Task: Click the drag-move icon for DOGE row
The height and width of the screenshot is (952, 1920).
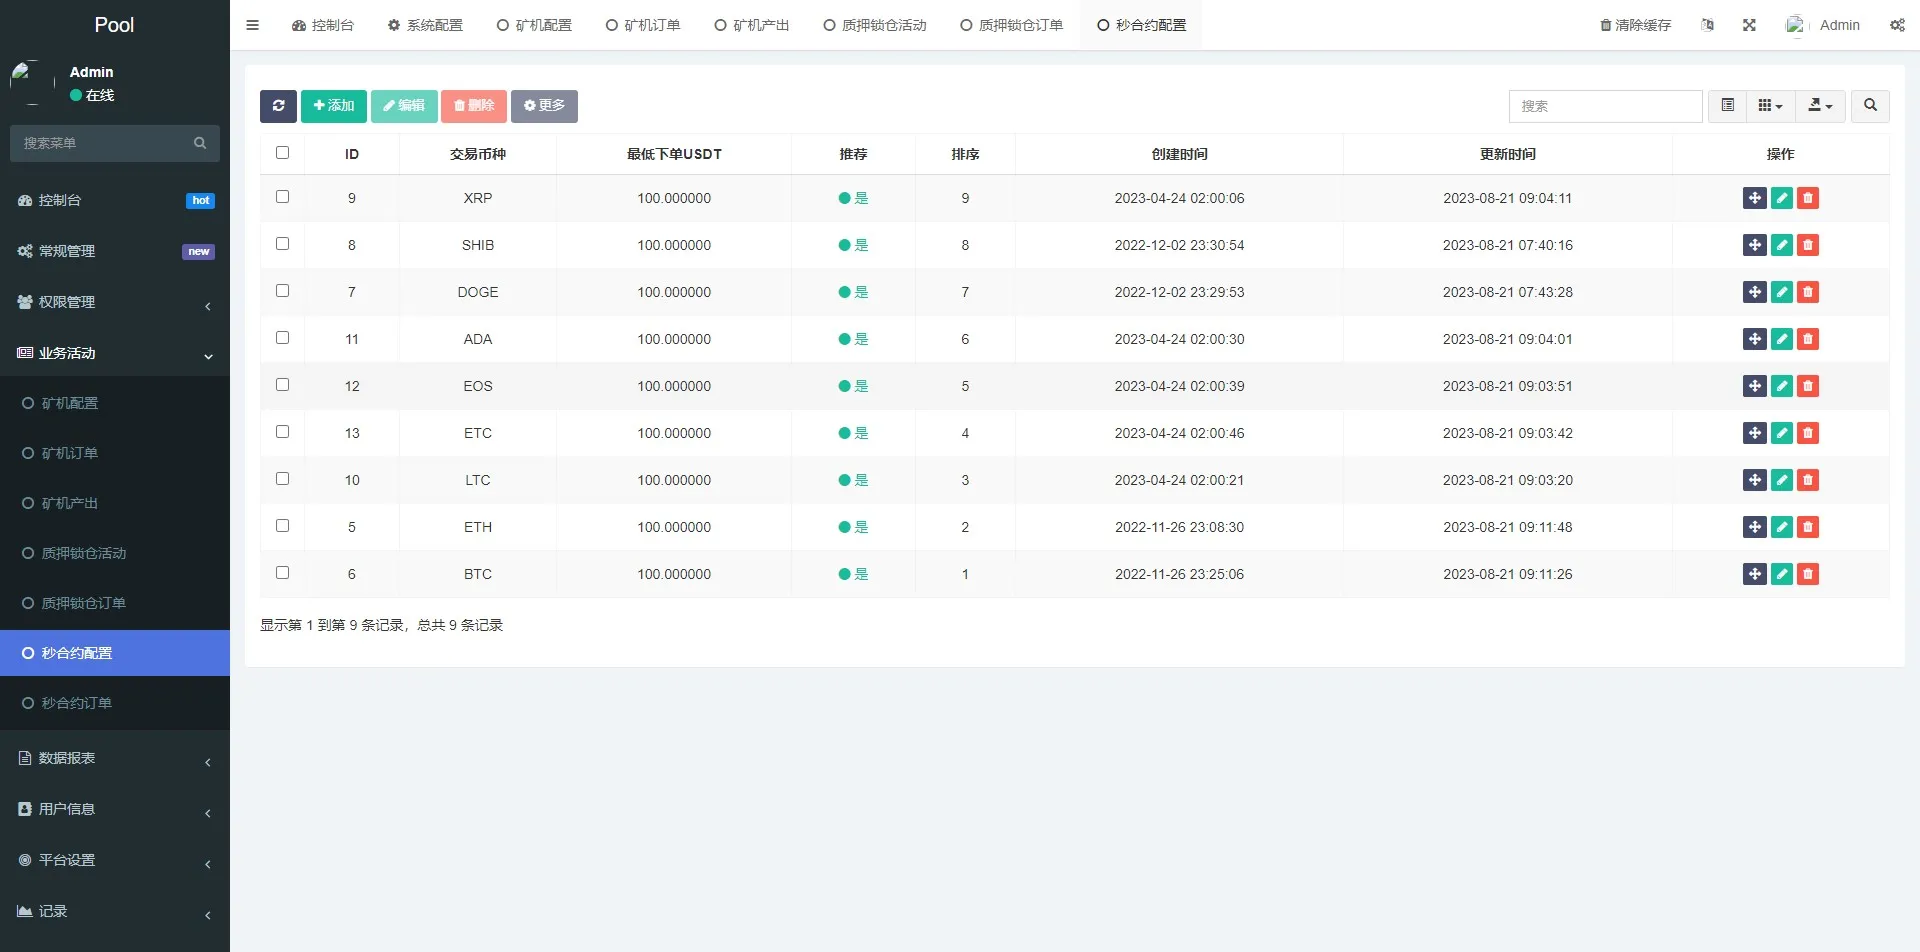Action: [x=1754, y=292]
